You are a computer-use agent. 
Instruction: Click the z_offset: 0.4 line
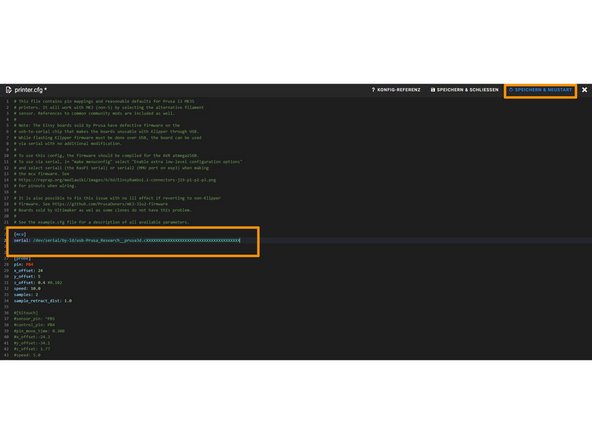coord(38,282)
